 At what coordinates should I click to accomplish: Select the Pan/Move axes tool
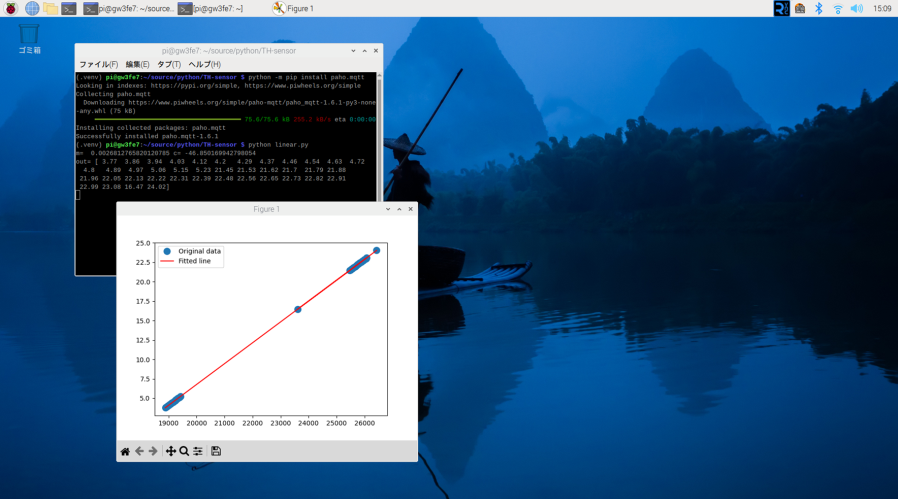point(170,452)
